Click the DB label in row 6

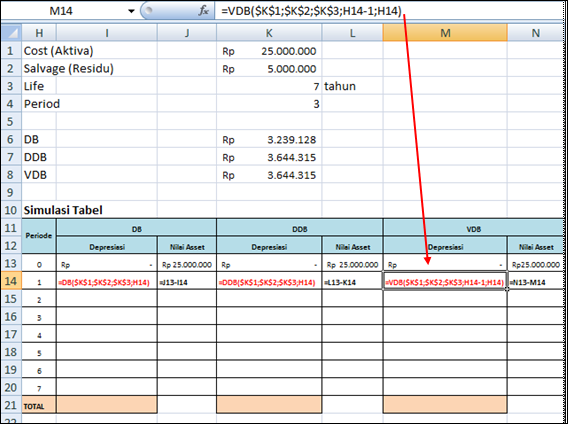(32, 140)
